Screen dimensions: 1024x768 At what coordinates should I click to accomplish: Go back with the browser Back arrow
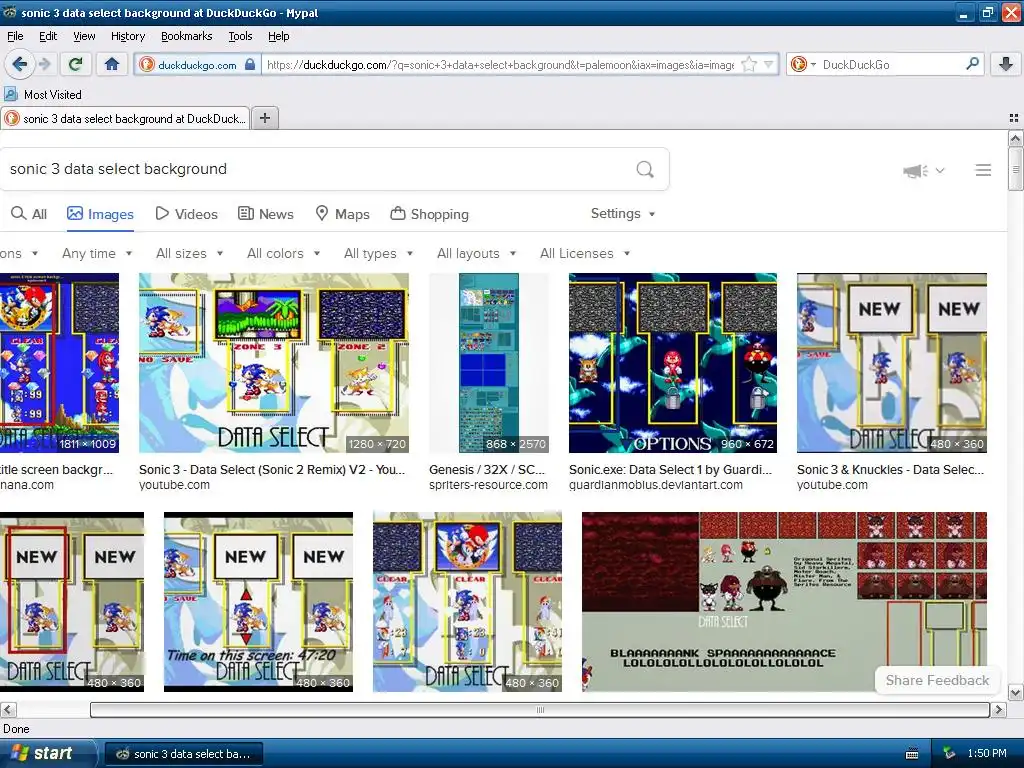[19, 64]
